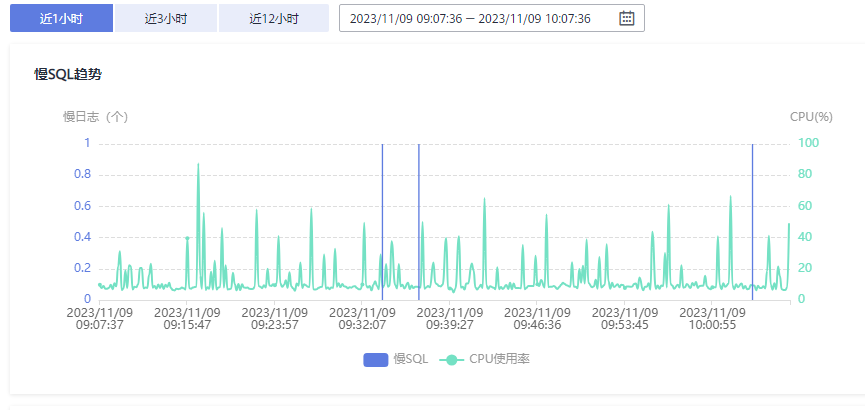Image resolution: width=865 pixels, height=410 pixels.
Task: Click the date range input field
Action: [492, 18]
